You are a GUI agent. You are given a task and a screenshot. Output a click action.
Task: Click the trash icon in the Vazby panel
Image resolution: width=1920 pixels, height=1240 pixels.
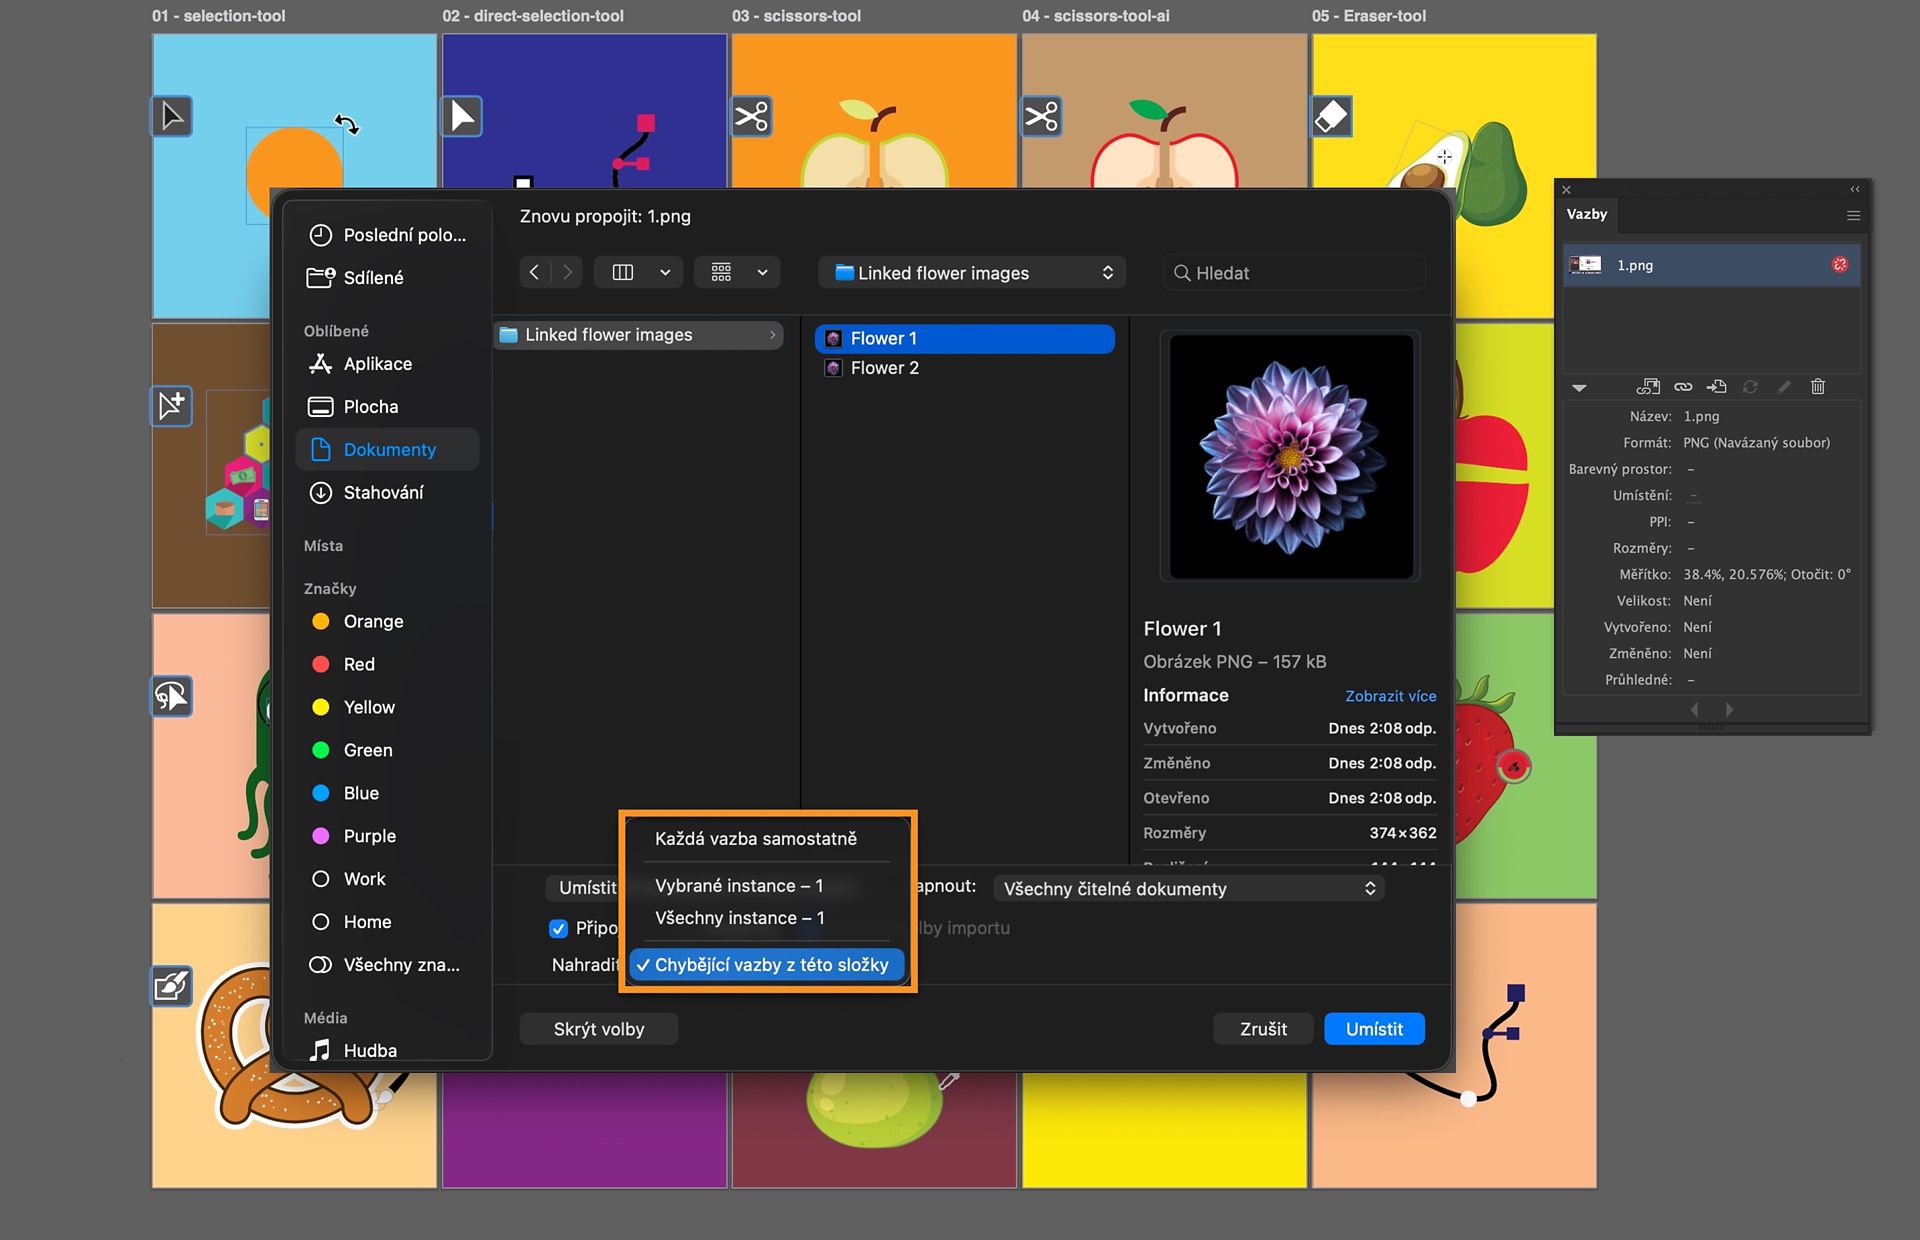(x=1818, y=387)
